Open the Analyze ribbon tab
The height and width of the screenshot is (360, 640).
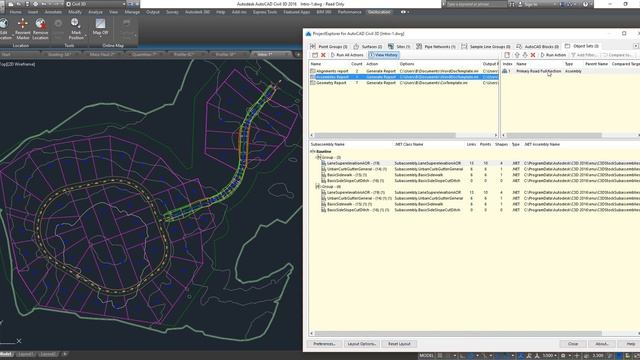click(x=96, y=12)
